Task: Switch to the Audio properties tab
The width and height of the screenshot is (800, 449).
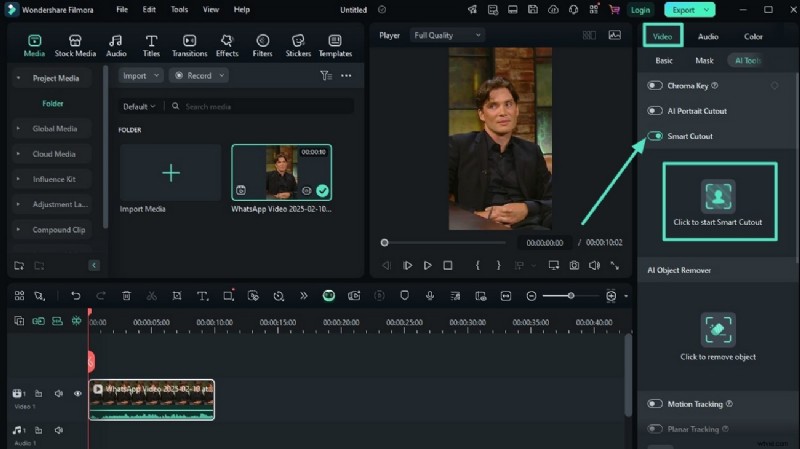Action: [708, 36]
